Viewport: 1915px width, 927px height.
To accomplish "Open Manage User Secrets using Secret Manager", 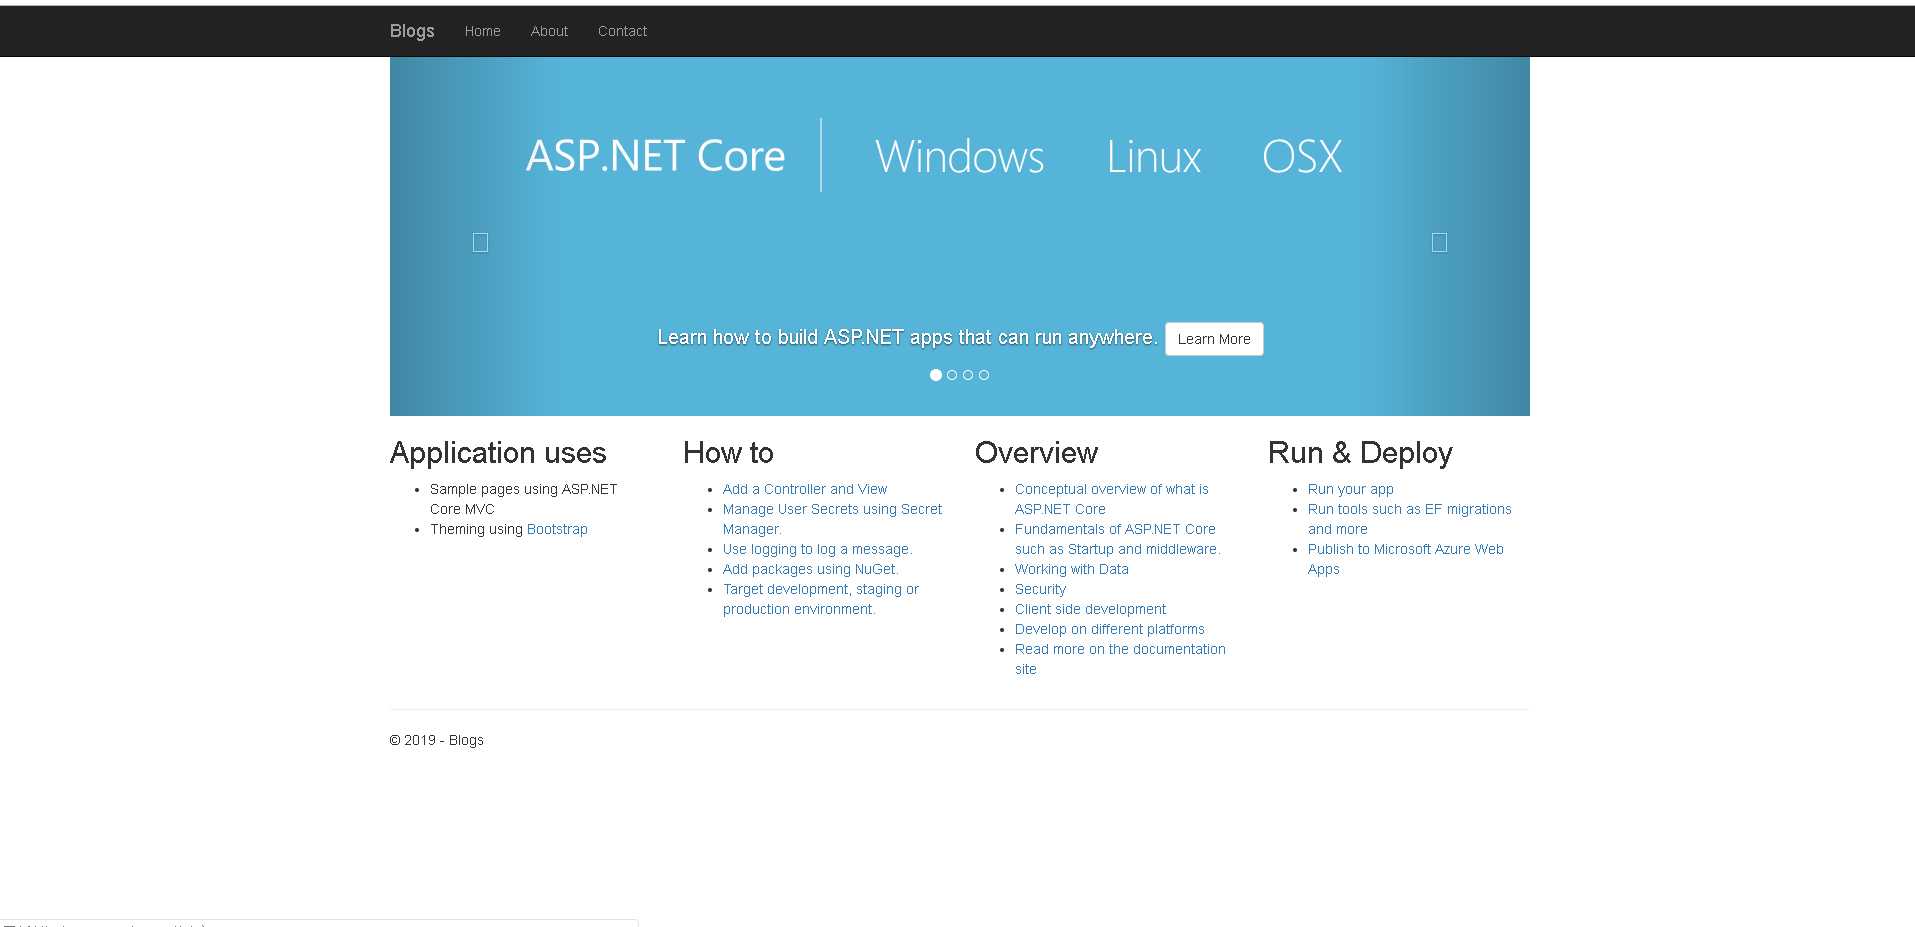I will click(x=832, y=519).
